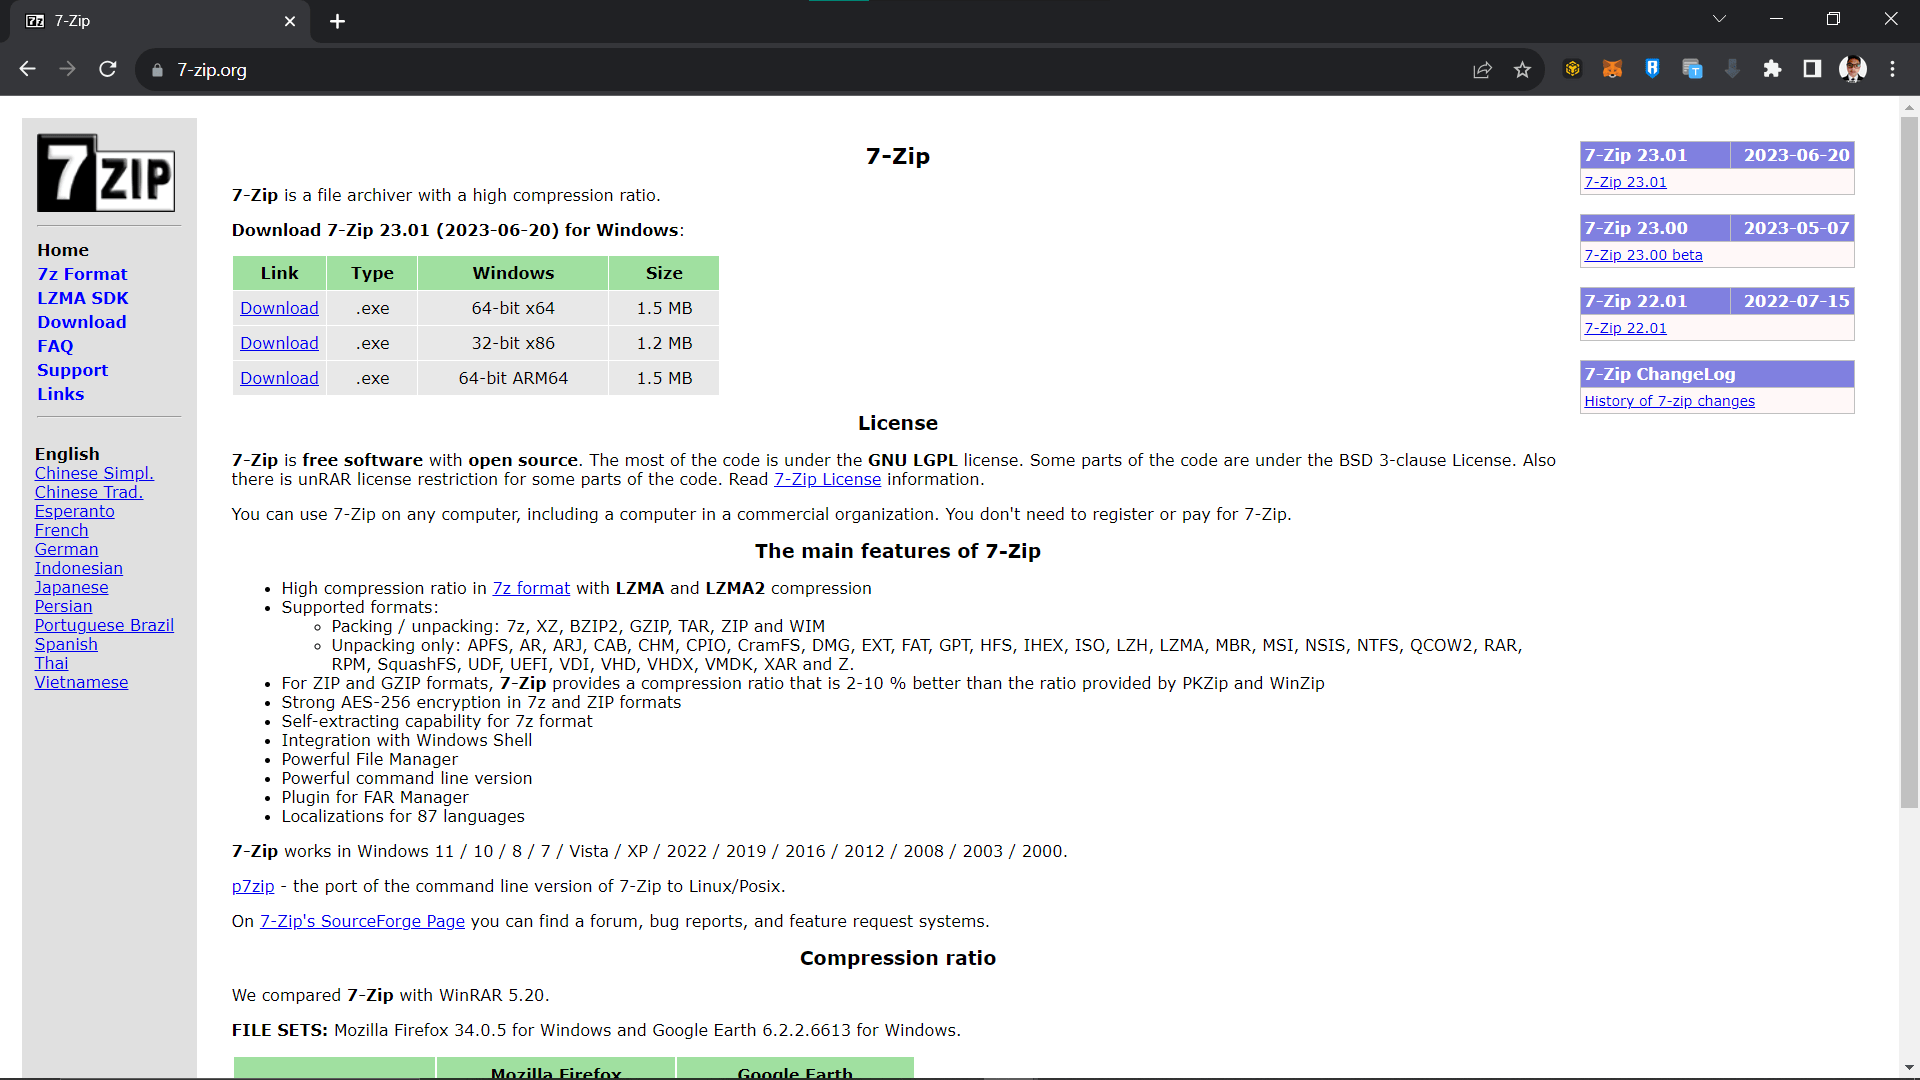View site security via the padlock icon
The image size is (1920, 1080).
(157, 70)
